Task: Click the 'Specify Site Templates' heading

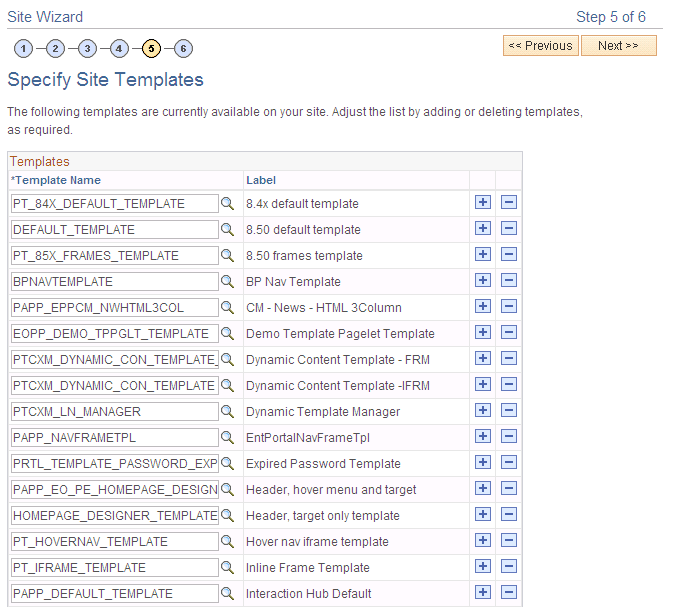Action: (x=106, y=80)
